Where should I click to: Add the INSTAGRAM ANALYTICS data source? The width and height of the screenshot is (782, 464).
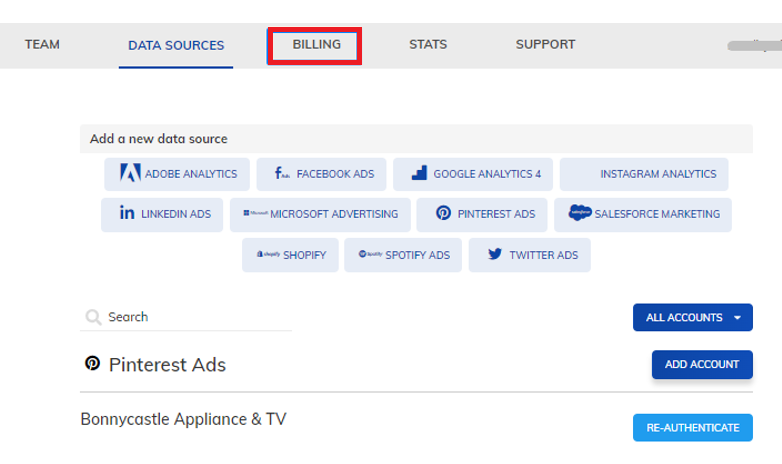(x=644, y=174)
